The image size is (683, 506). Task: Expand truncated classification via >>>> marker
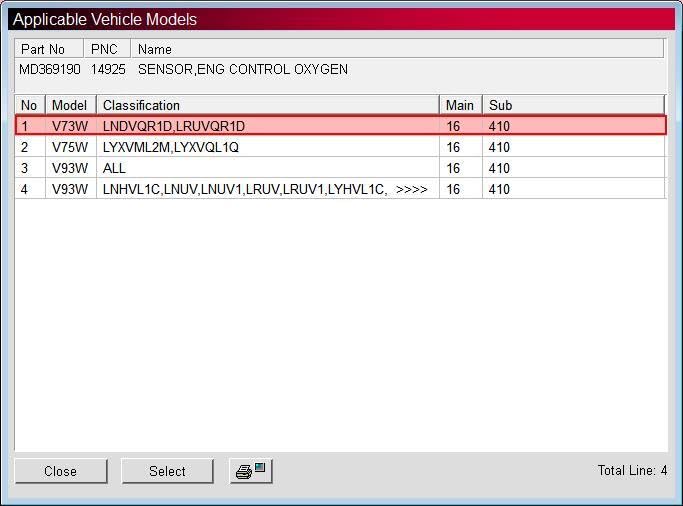point(412,189)
